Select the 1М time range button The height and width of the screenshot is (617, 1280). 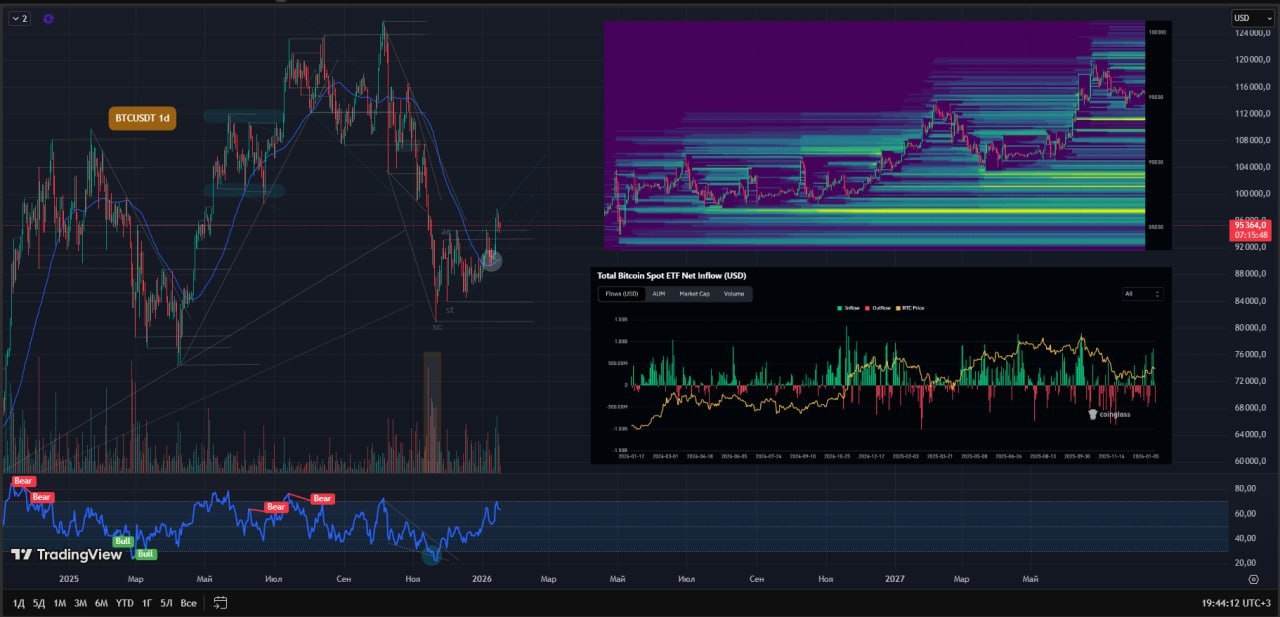(60, 603)
